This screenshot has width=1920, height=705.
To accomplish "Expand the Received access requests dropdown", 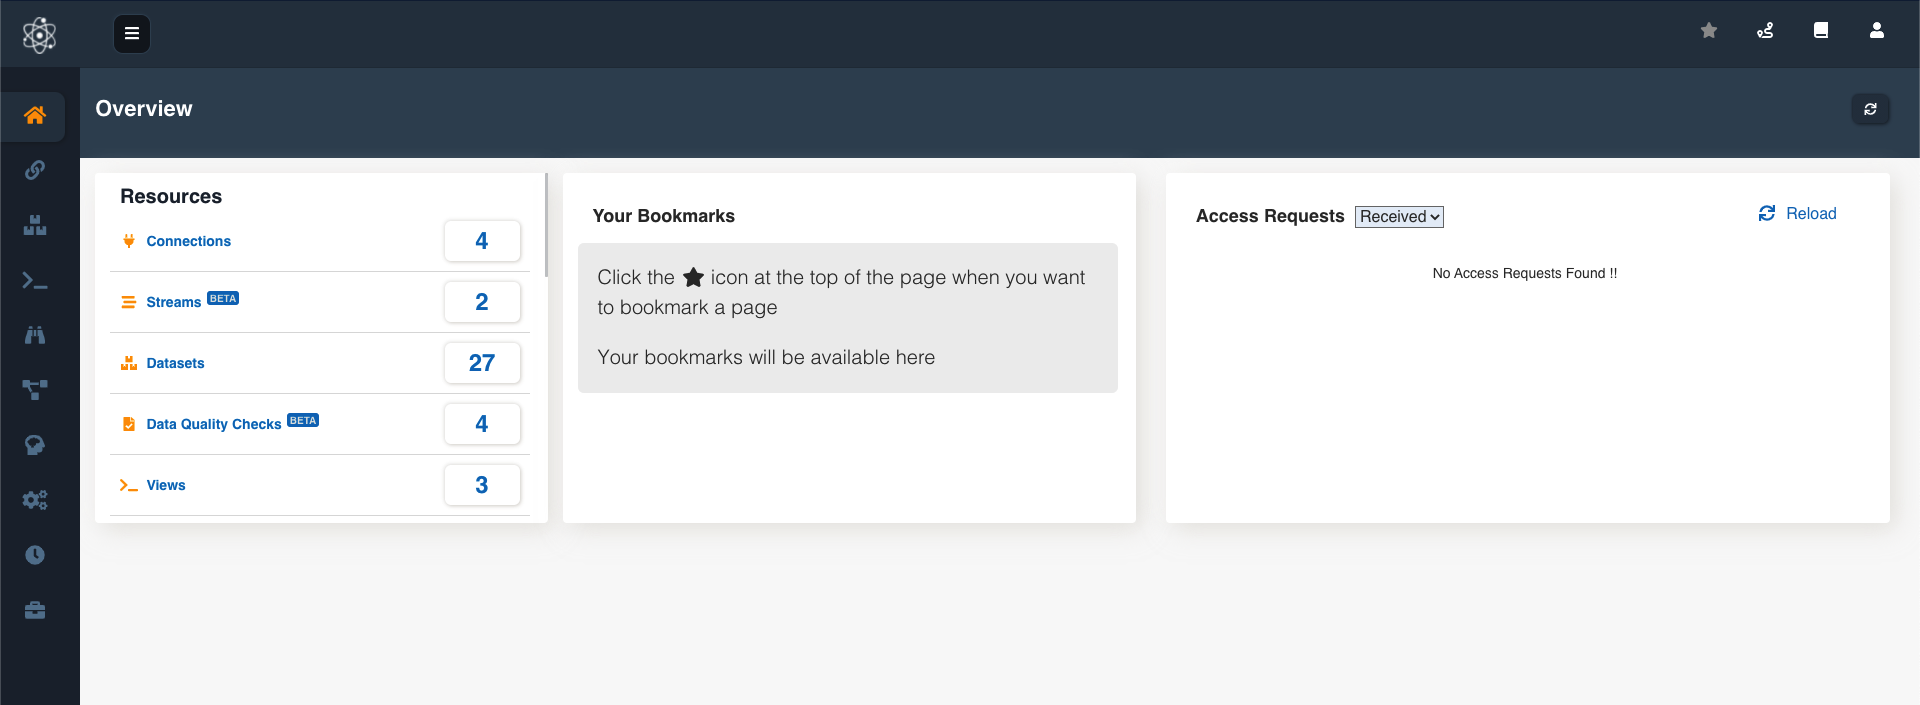I will click(x=1399, y=217).
